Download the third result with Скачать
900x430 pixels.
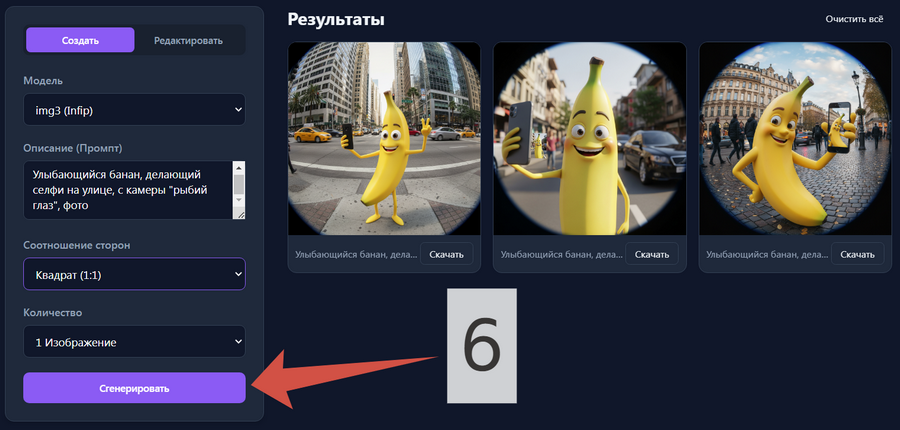click(x=857, y=255)
